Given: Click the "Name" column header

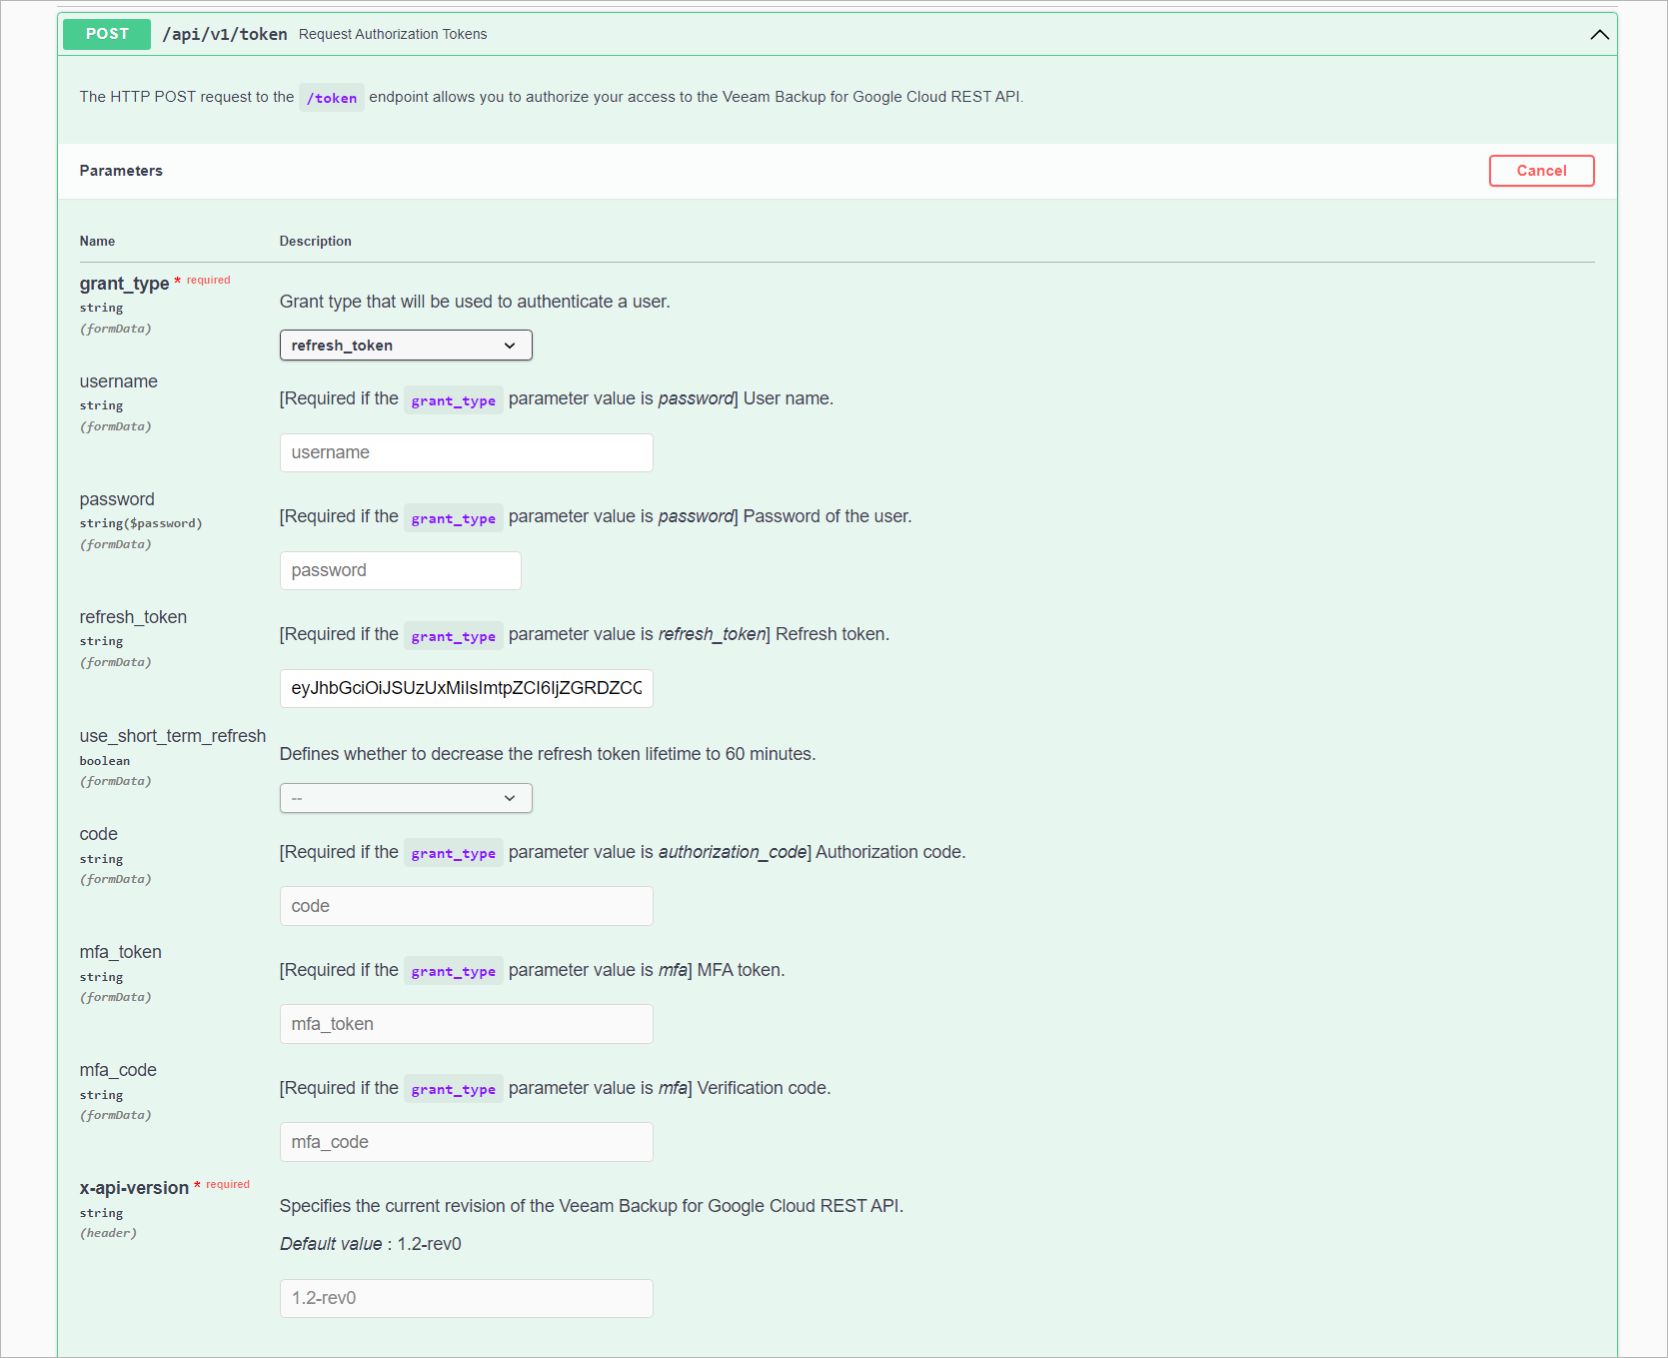Looking at the screenshot, I should point(97,241).
